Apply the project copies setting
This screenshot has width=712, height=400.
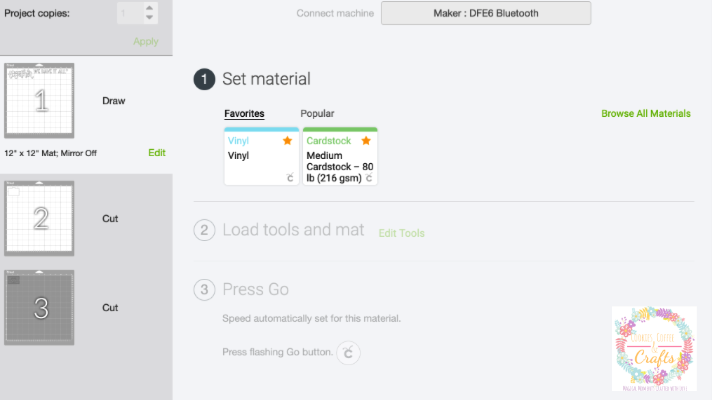click(x=146, y=42)
